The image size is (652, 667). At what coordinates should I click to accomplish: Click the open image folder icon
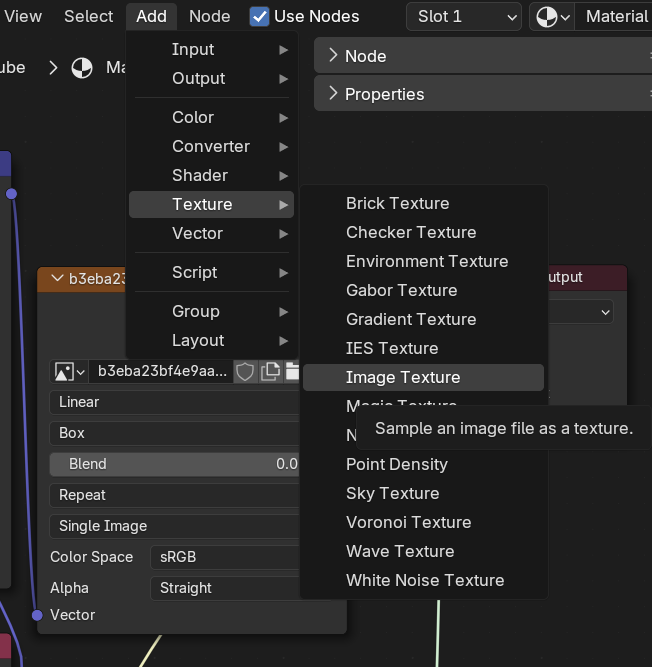click(x=292, y=372)
